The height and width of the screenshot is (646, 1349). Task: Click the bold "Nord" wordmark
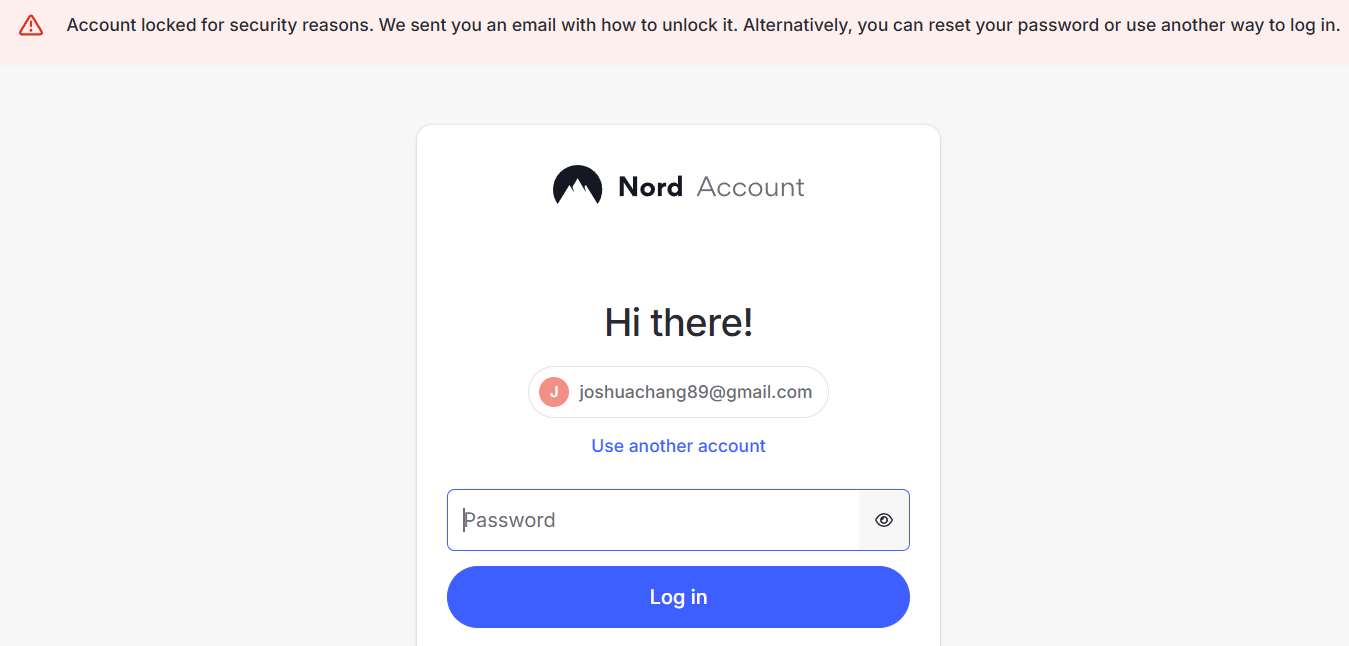coord(650,187)
